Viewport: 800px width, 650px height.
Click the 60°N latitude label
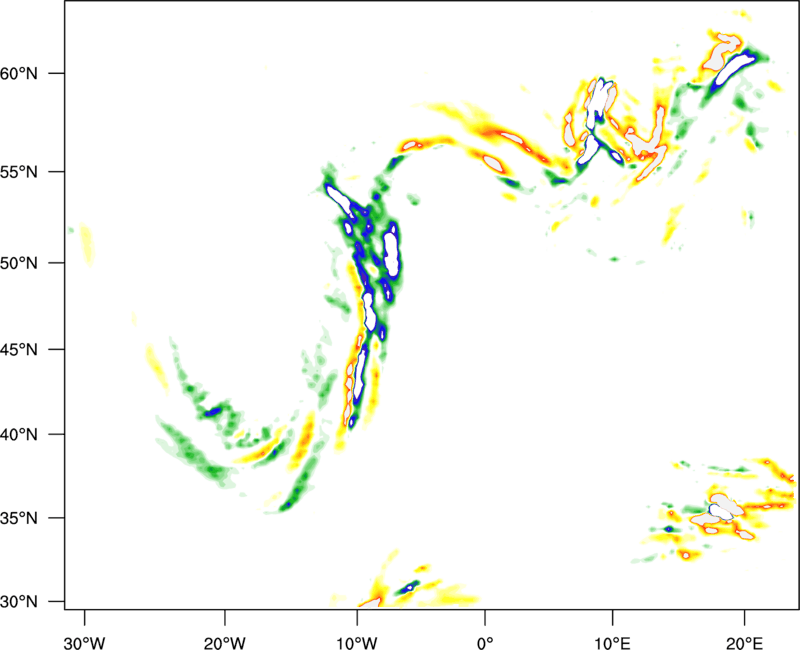[x=19, y=73]
